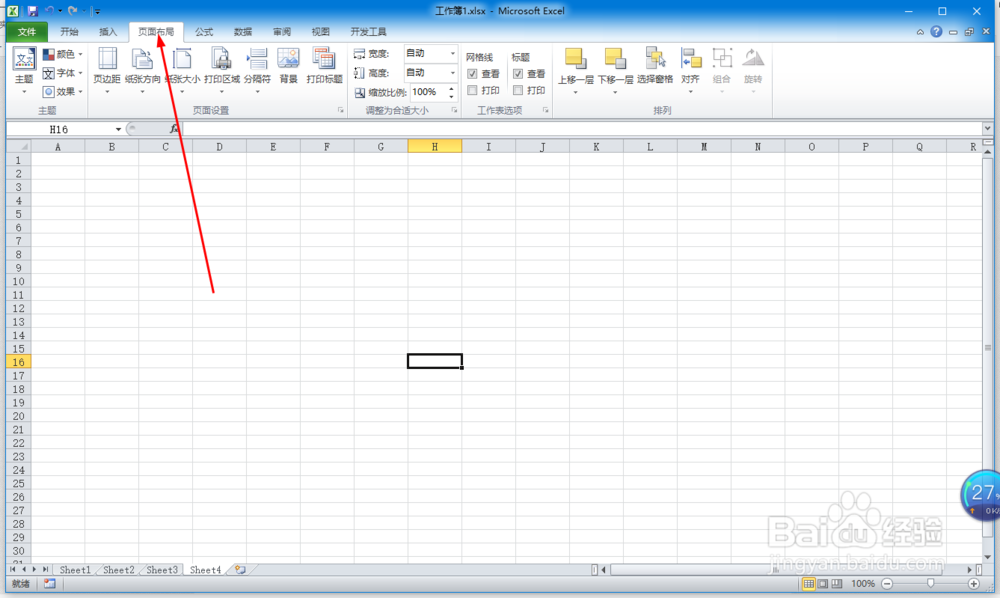Click the Save icon in quick access toolbar

(x=33, y=11)
